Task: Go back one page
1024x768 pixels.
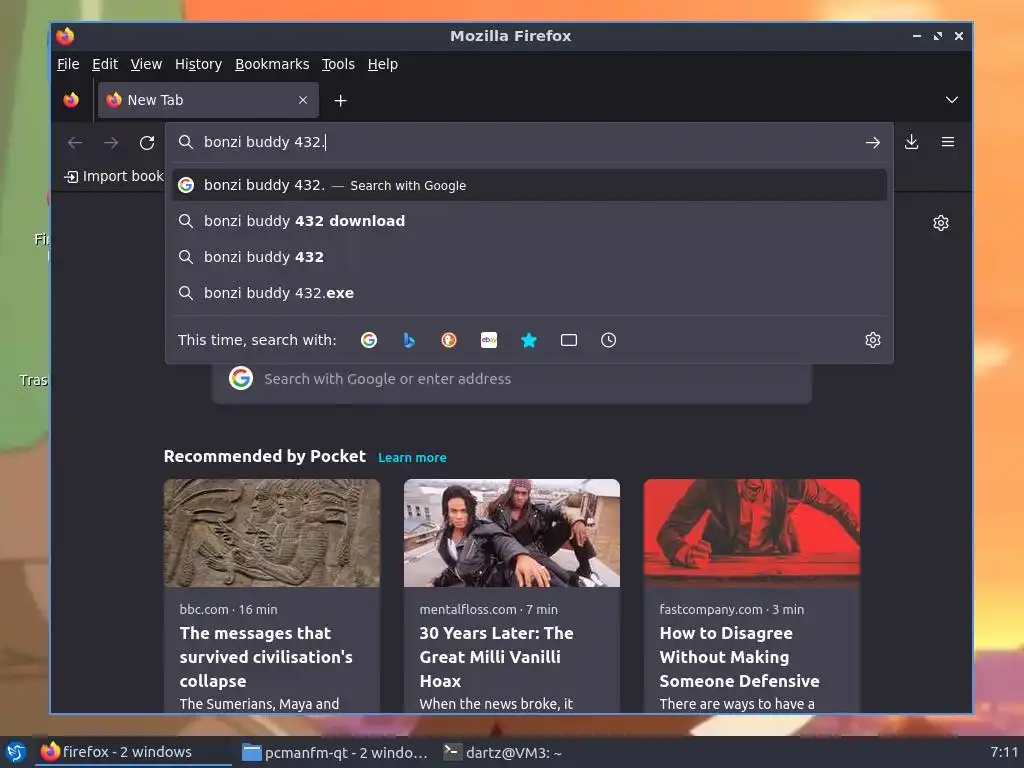Action: pyautogui.click(x=75, y=142)
